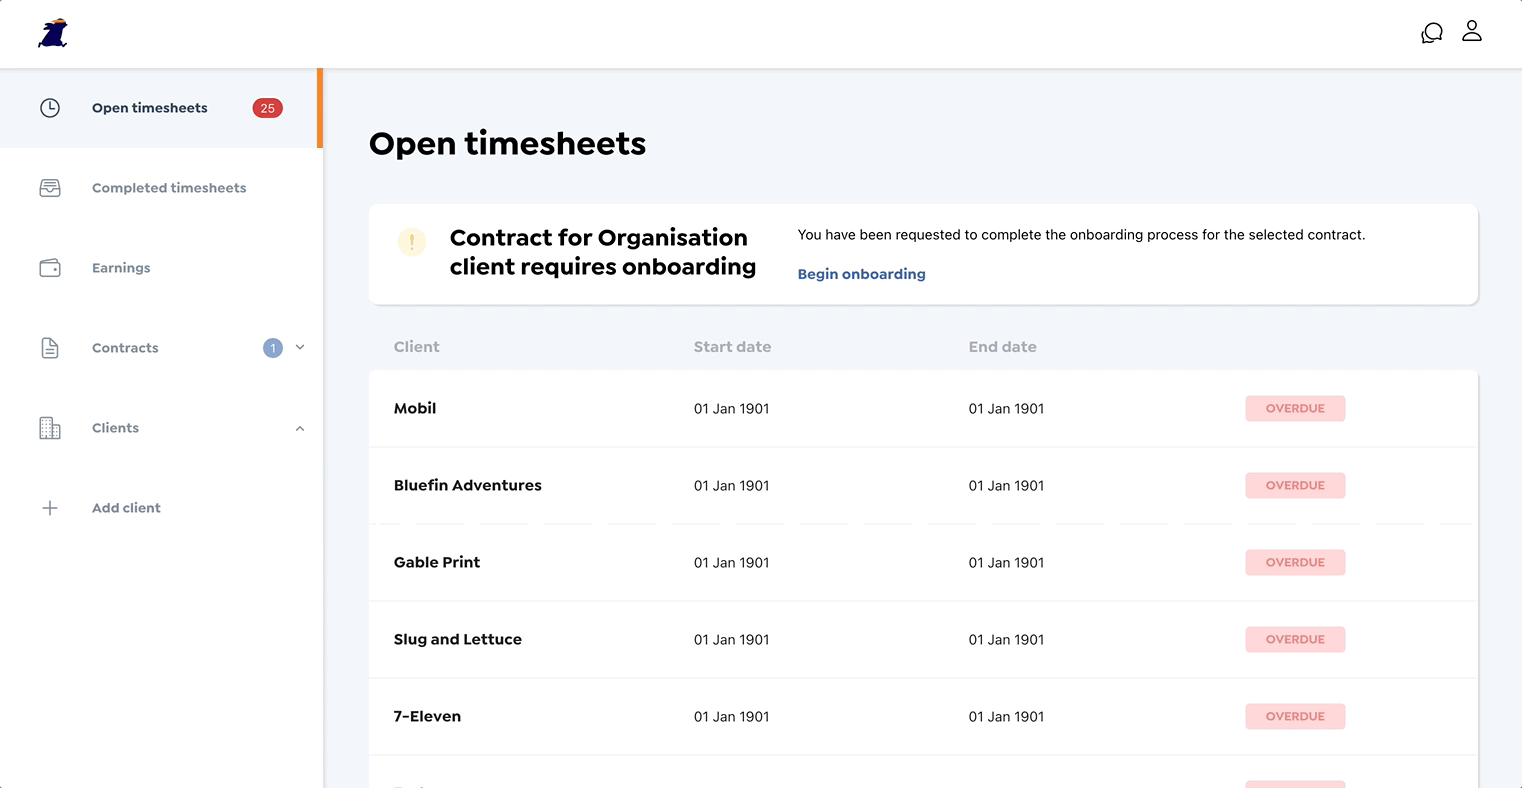Click the Begin onboarding link

click(861, 273)
